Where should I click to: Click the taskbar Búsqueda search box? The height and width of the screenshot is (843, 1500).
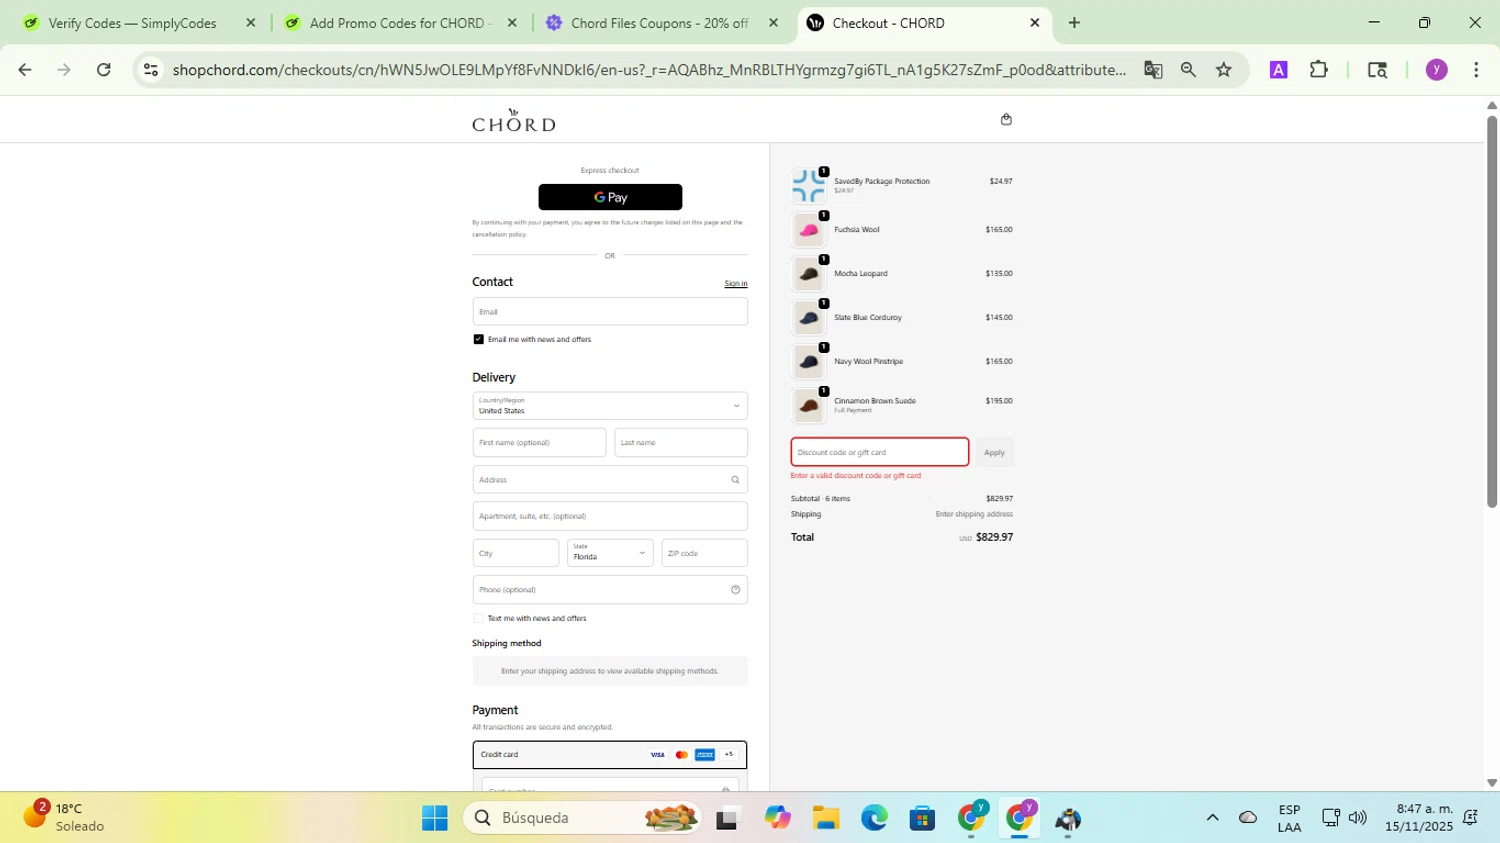(x=584, y=819)
